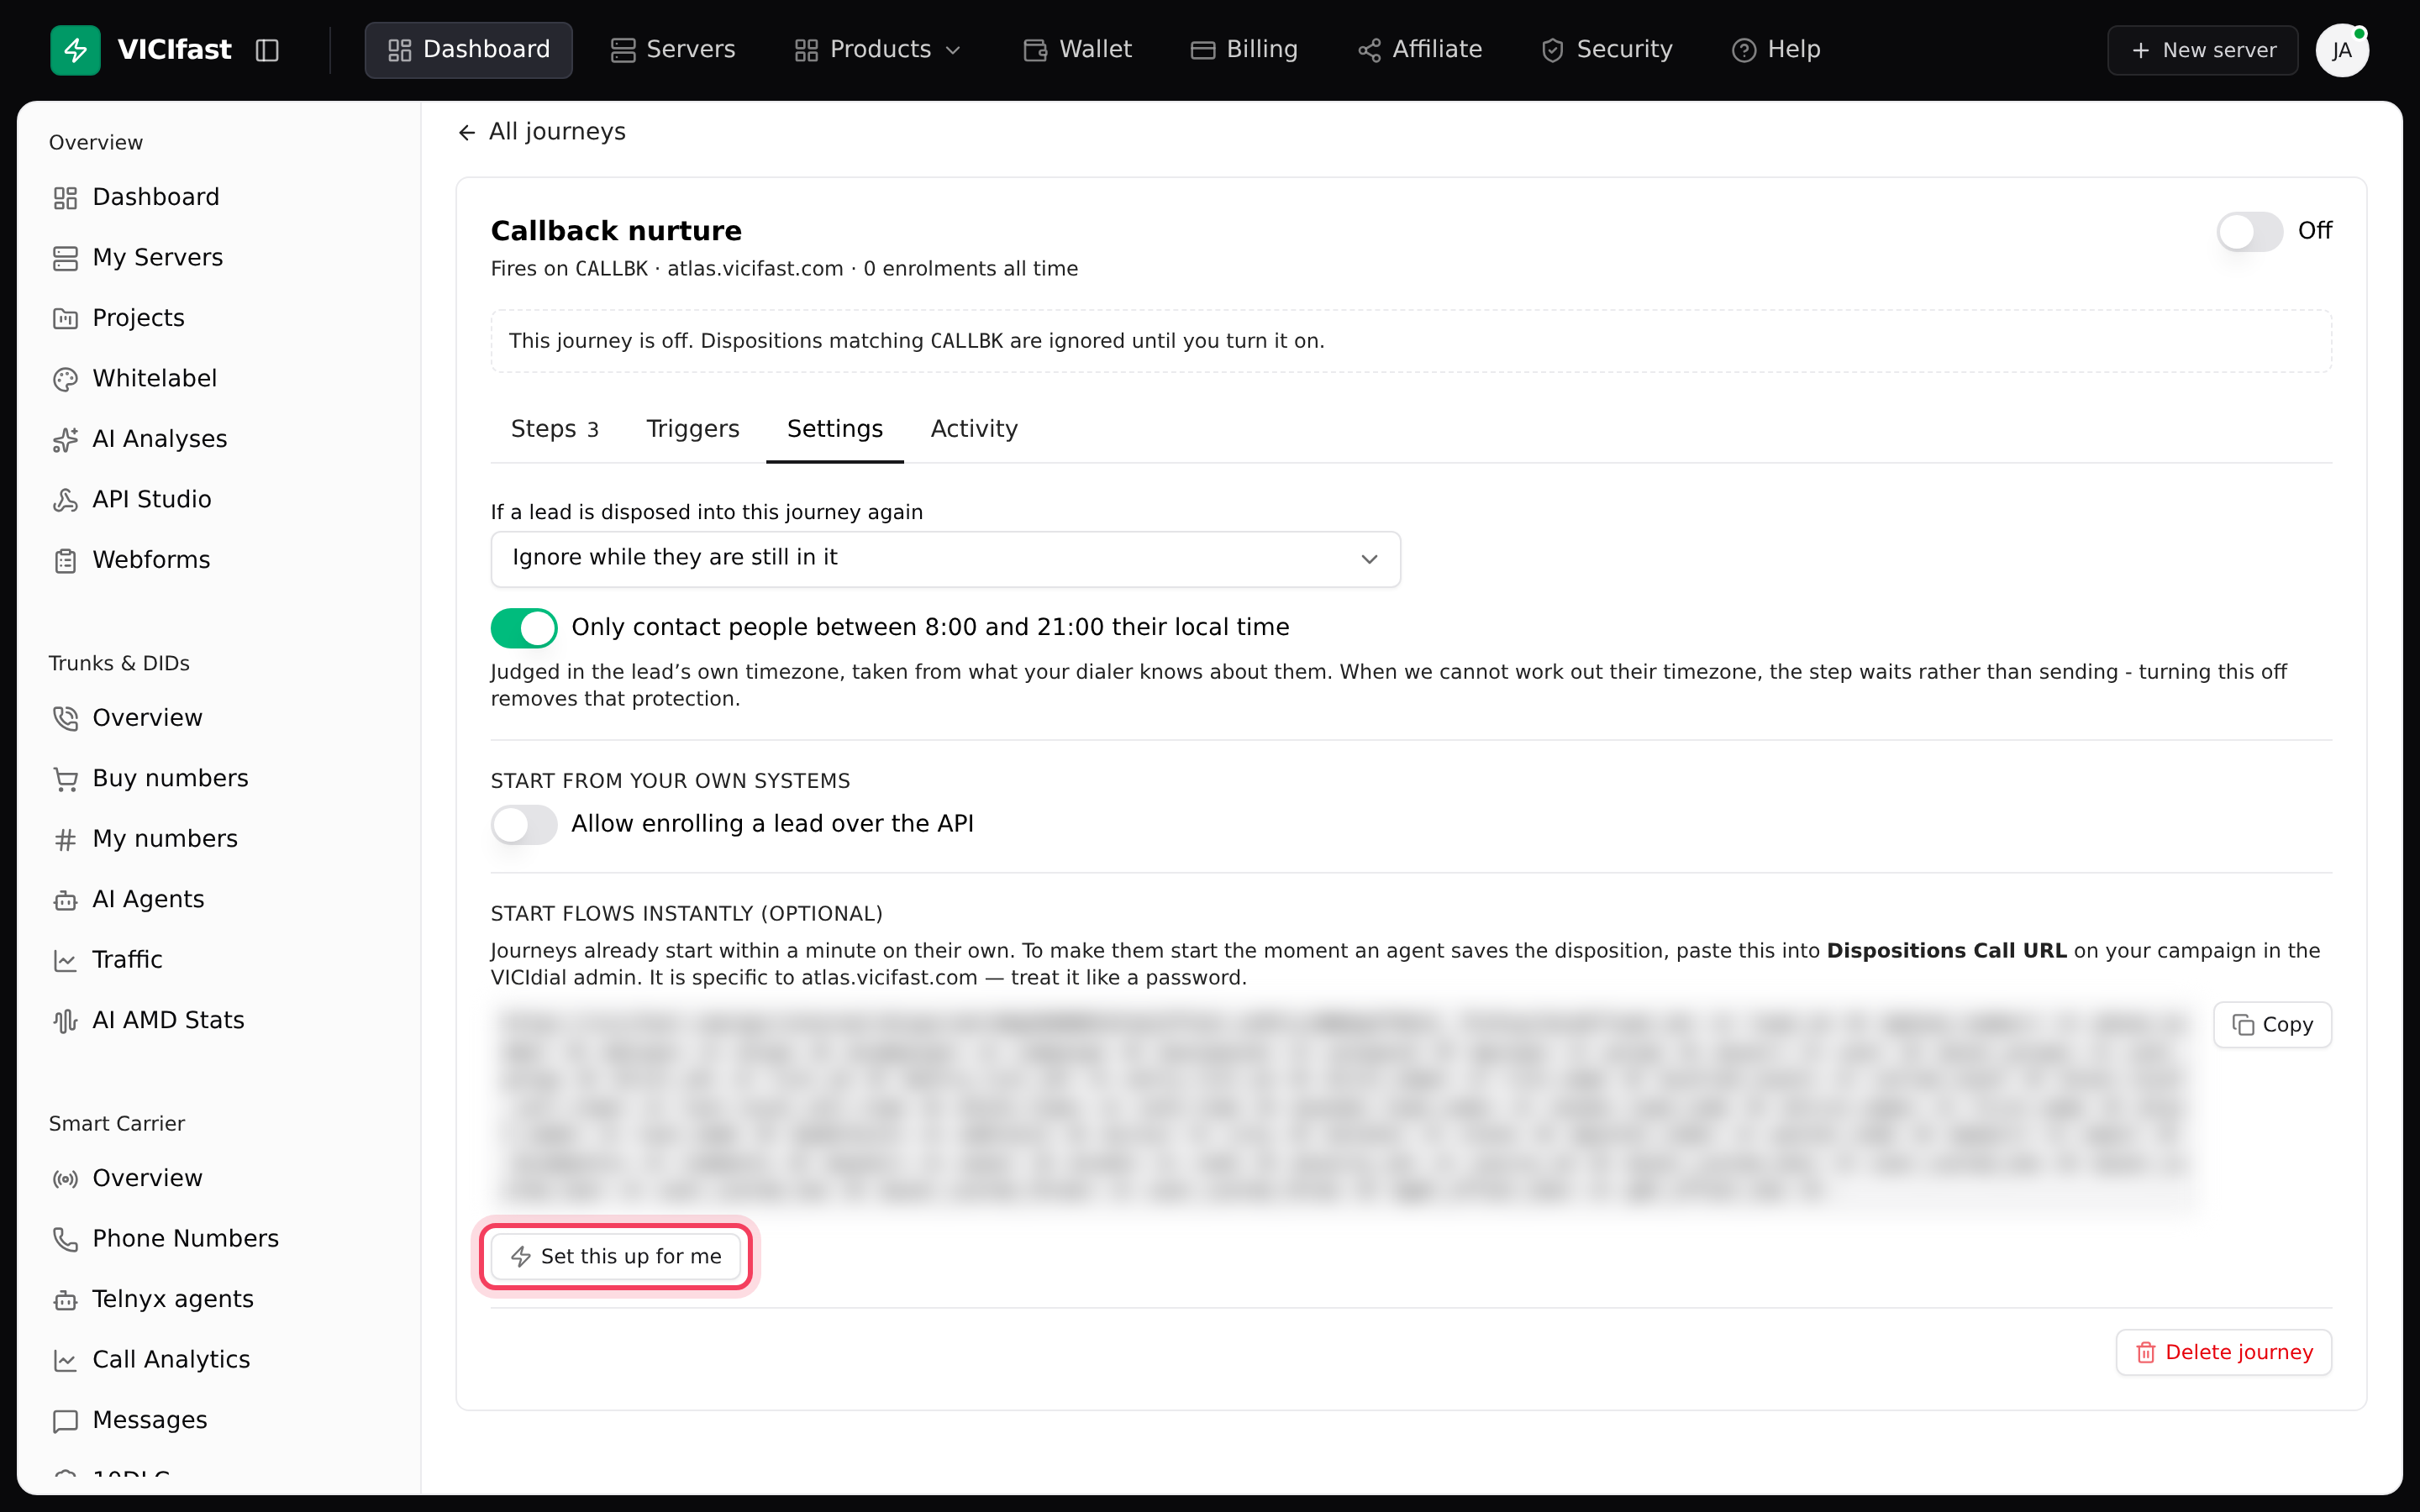
Task: Switch to the Activity tab
Action: point(973,429)
